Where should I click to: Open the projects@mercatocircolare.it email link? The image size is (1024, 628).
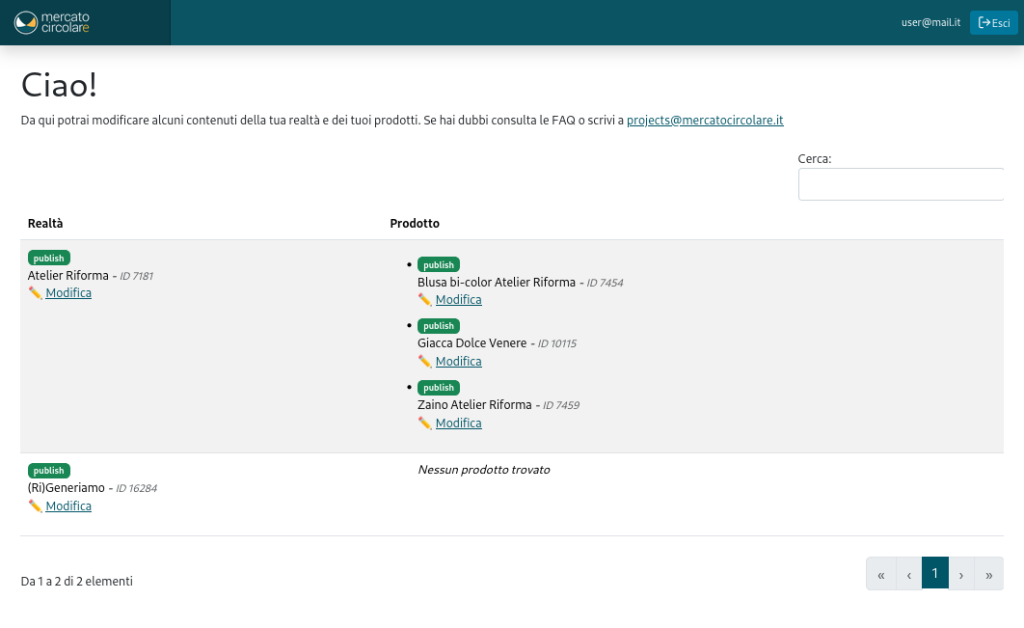(x=705, y=120)
